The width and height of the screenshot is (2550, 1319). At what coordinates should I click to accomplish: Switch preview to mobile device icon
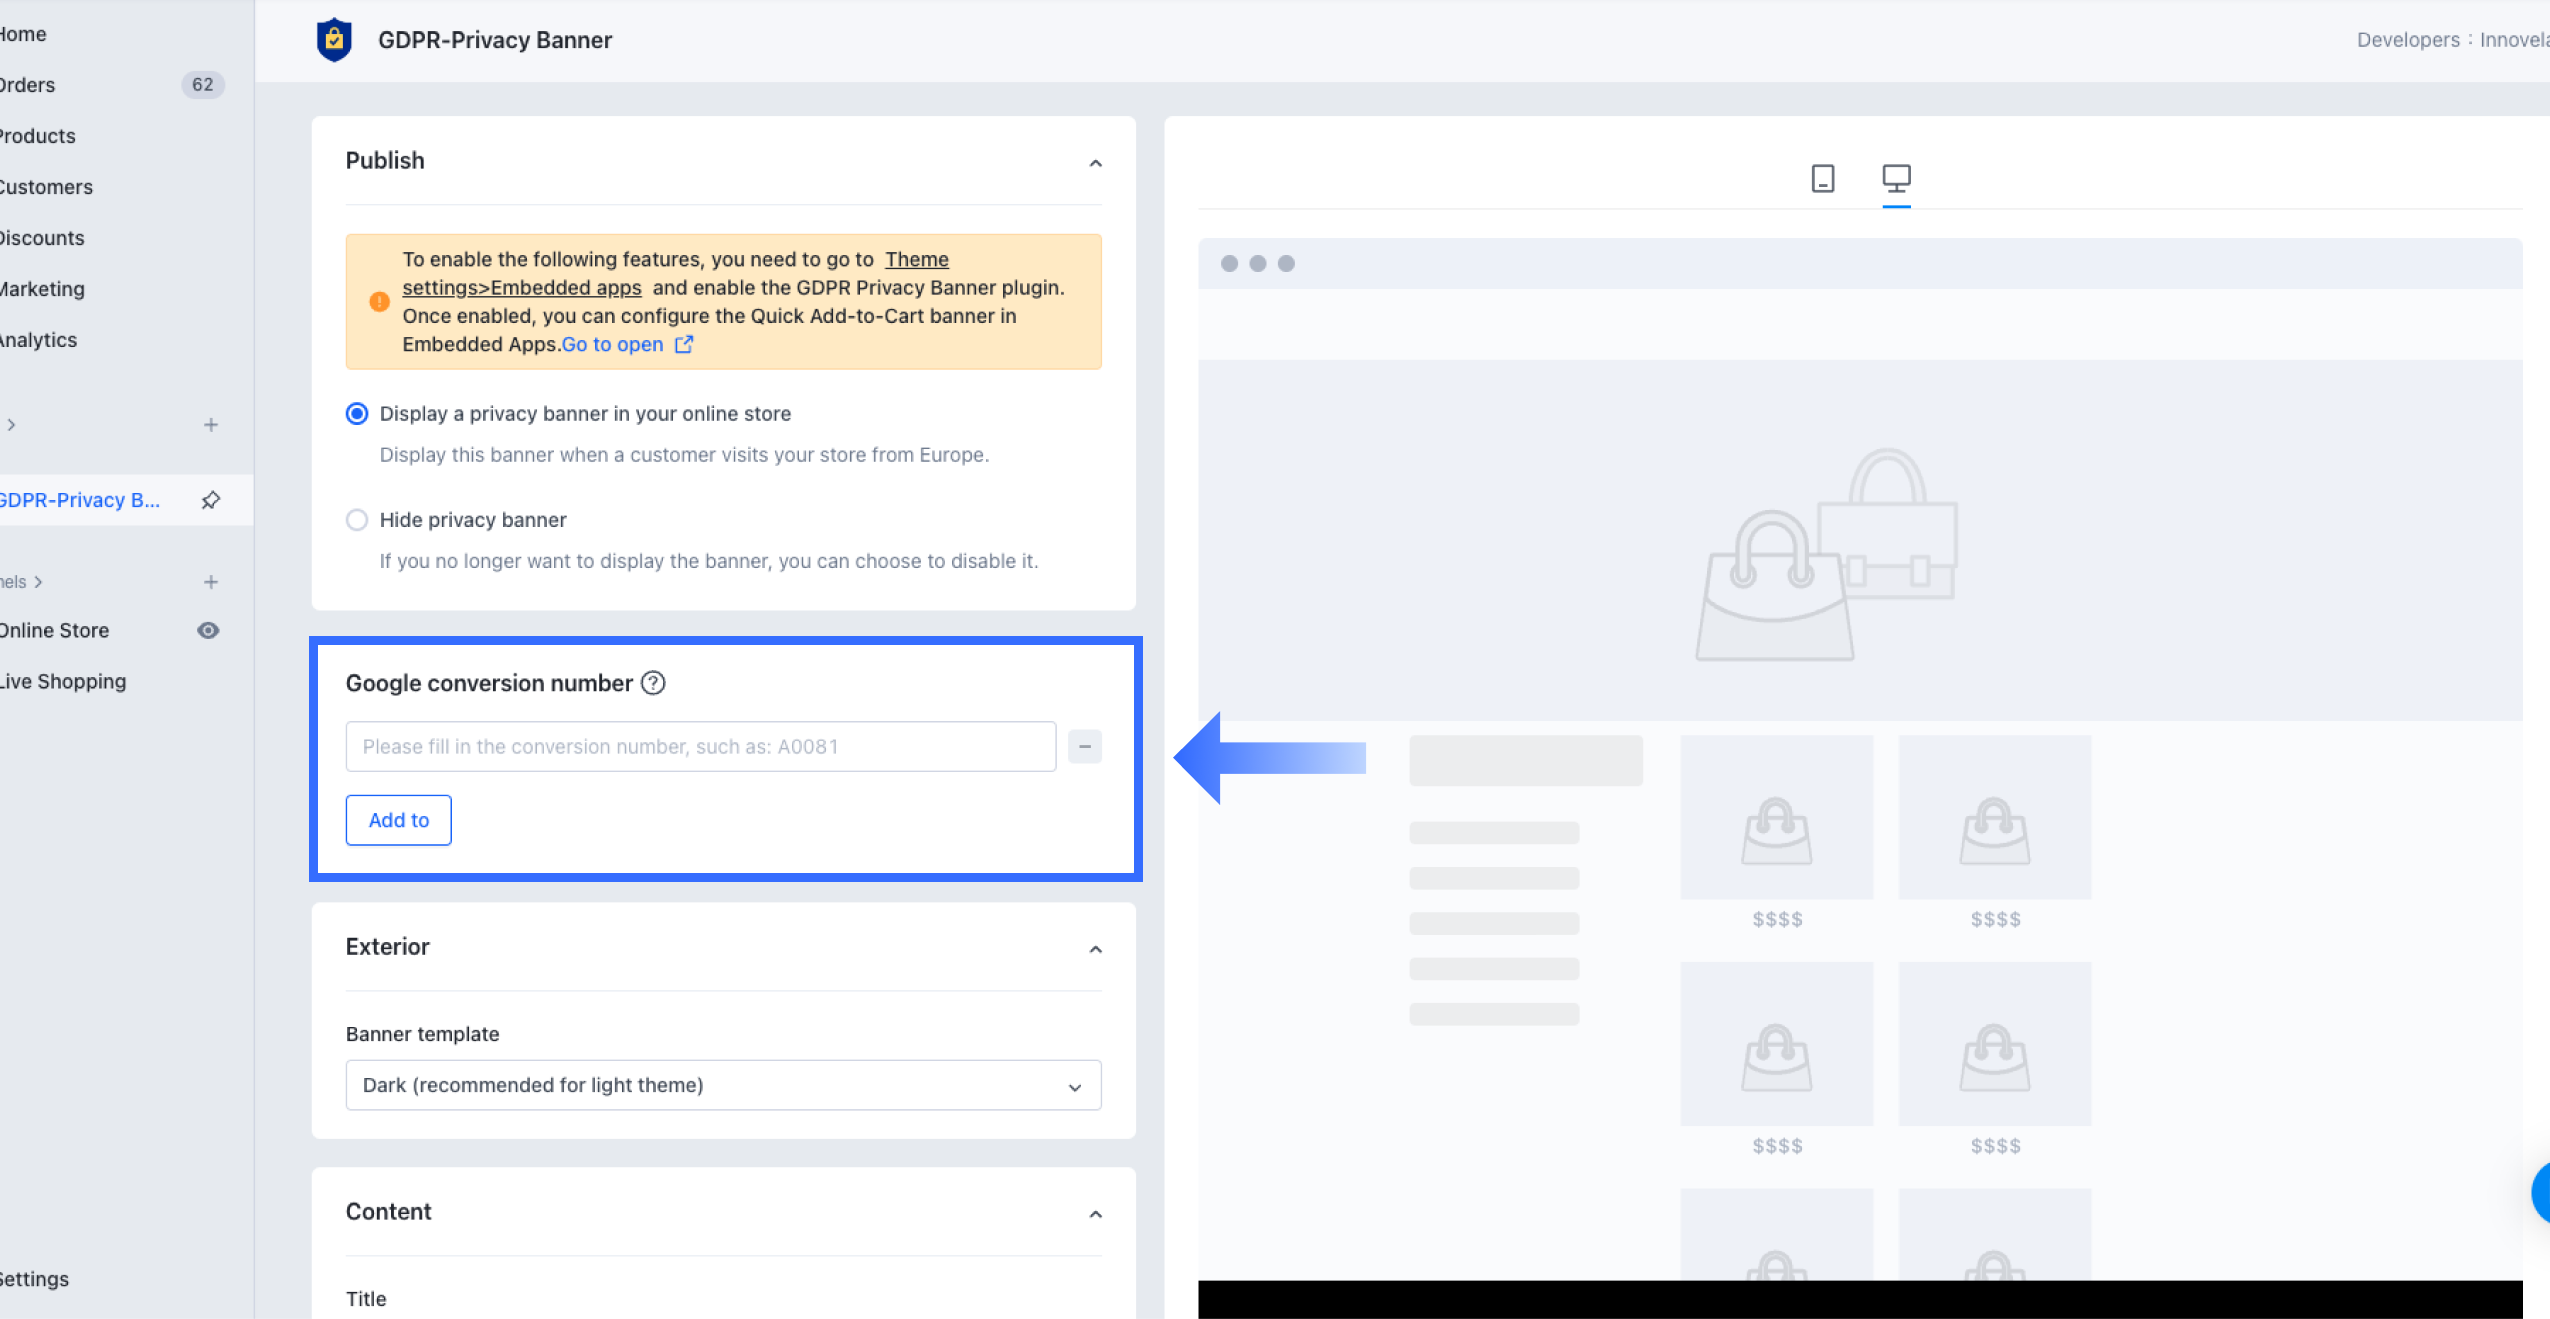[1822, 179]
